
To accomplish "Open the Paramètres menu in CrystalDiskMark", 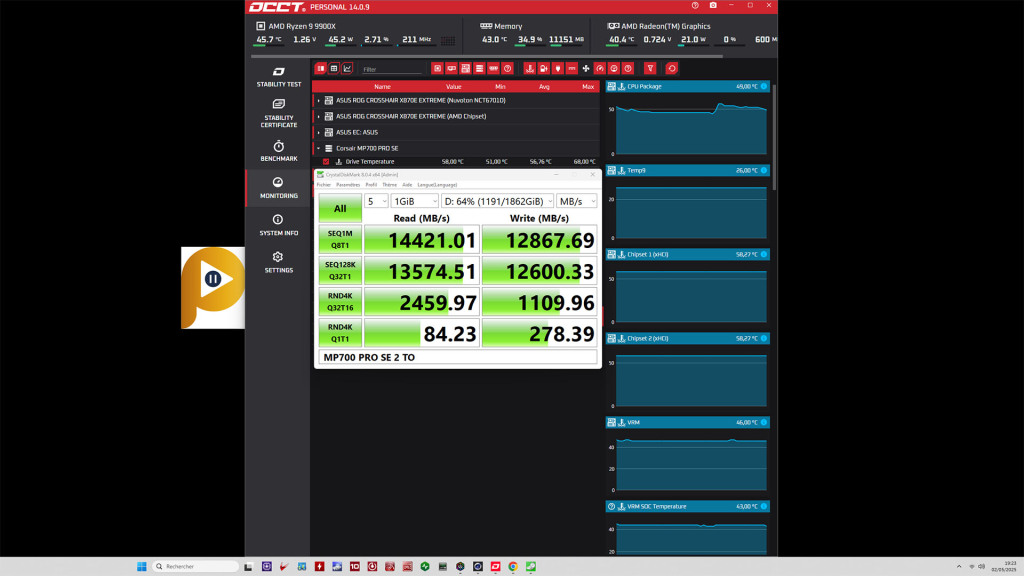I will click(x=348, y=185).
